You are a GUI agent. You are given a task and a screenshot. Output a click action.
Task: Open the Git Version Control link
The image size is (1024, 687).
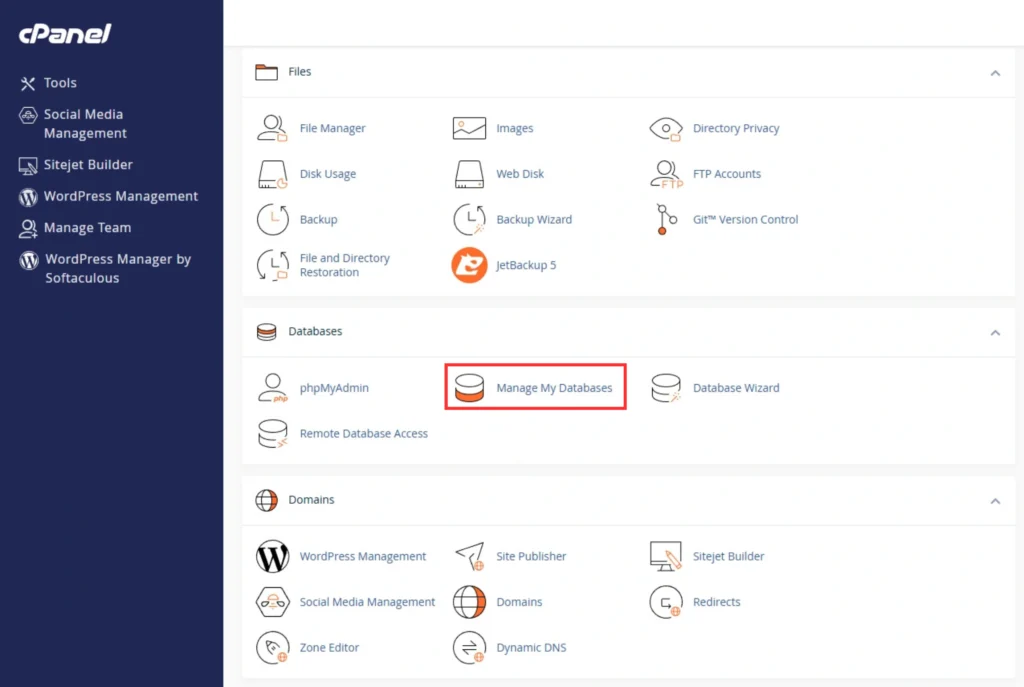click(x=745, y=219)
